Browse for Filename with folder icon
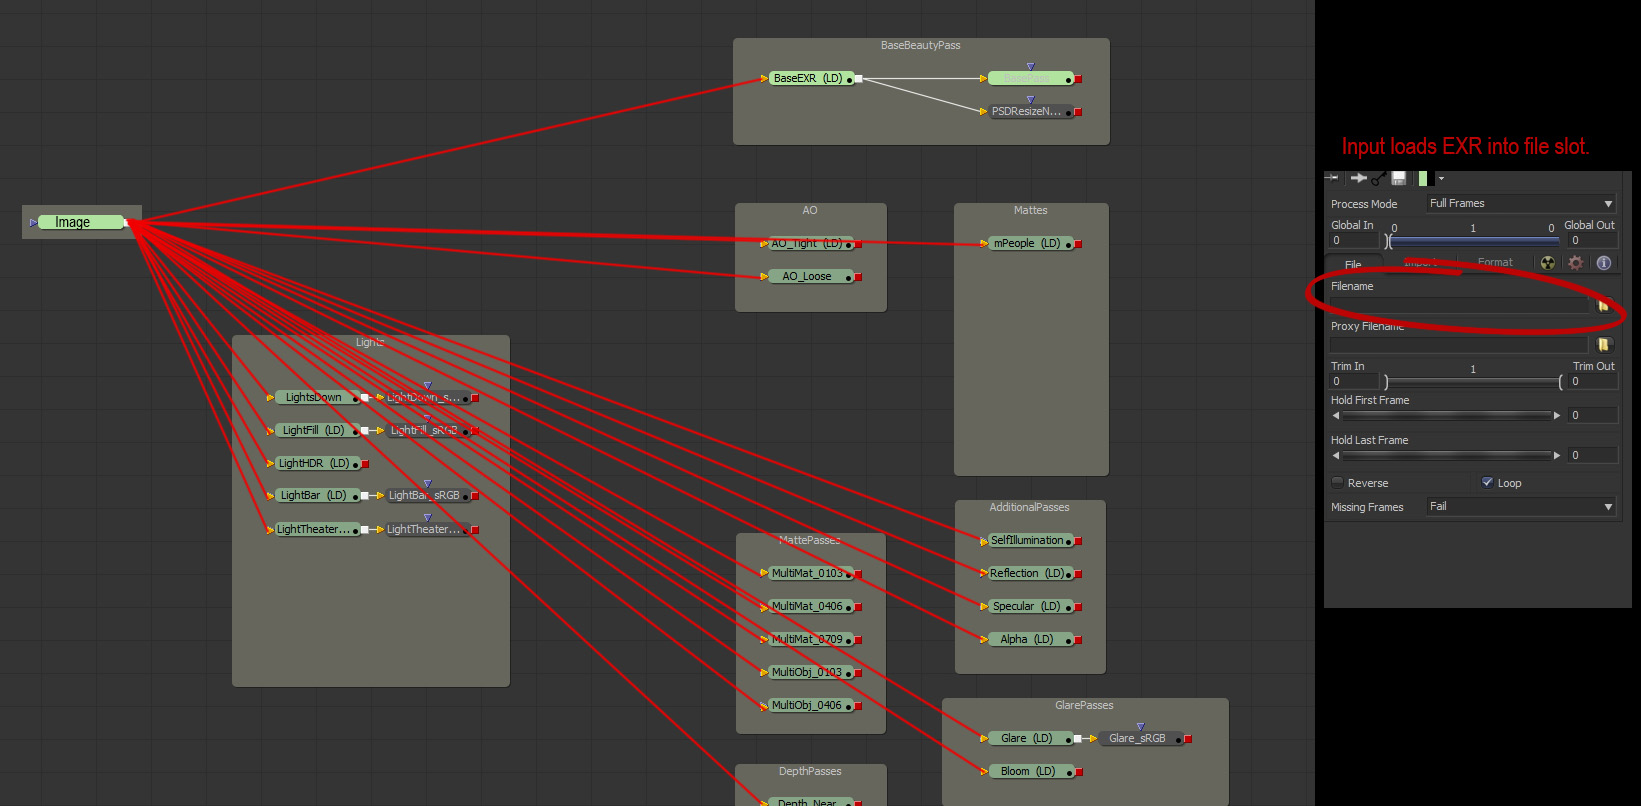1641x806 pixels. click(1604, 306)
